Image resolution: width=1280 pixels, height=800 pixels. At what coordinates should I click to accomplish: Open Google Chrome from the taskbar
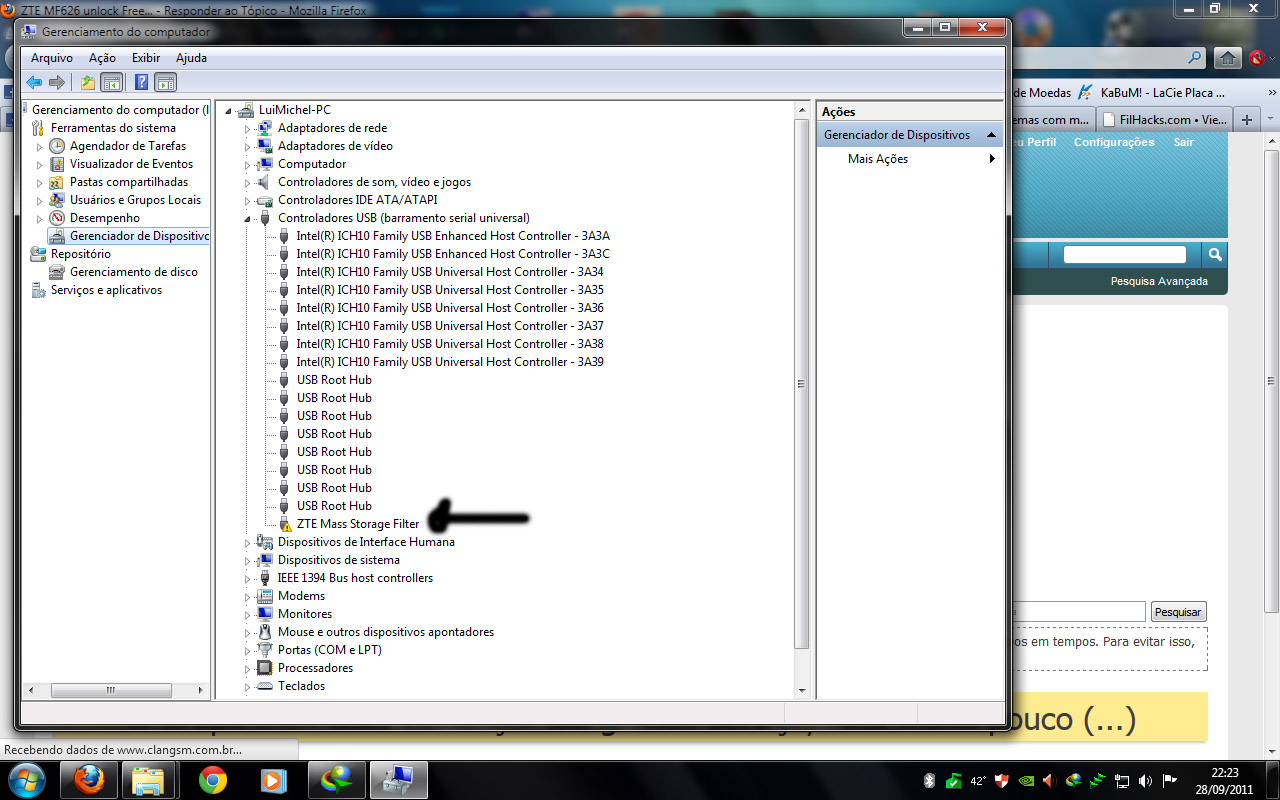pos(213,780)
